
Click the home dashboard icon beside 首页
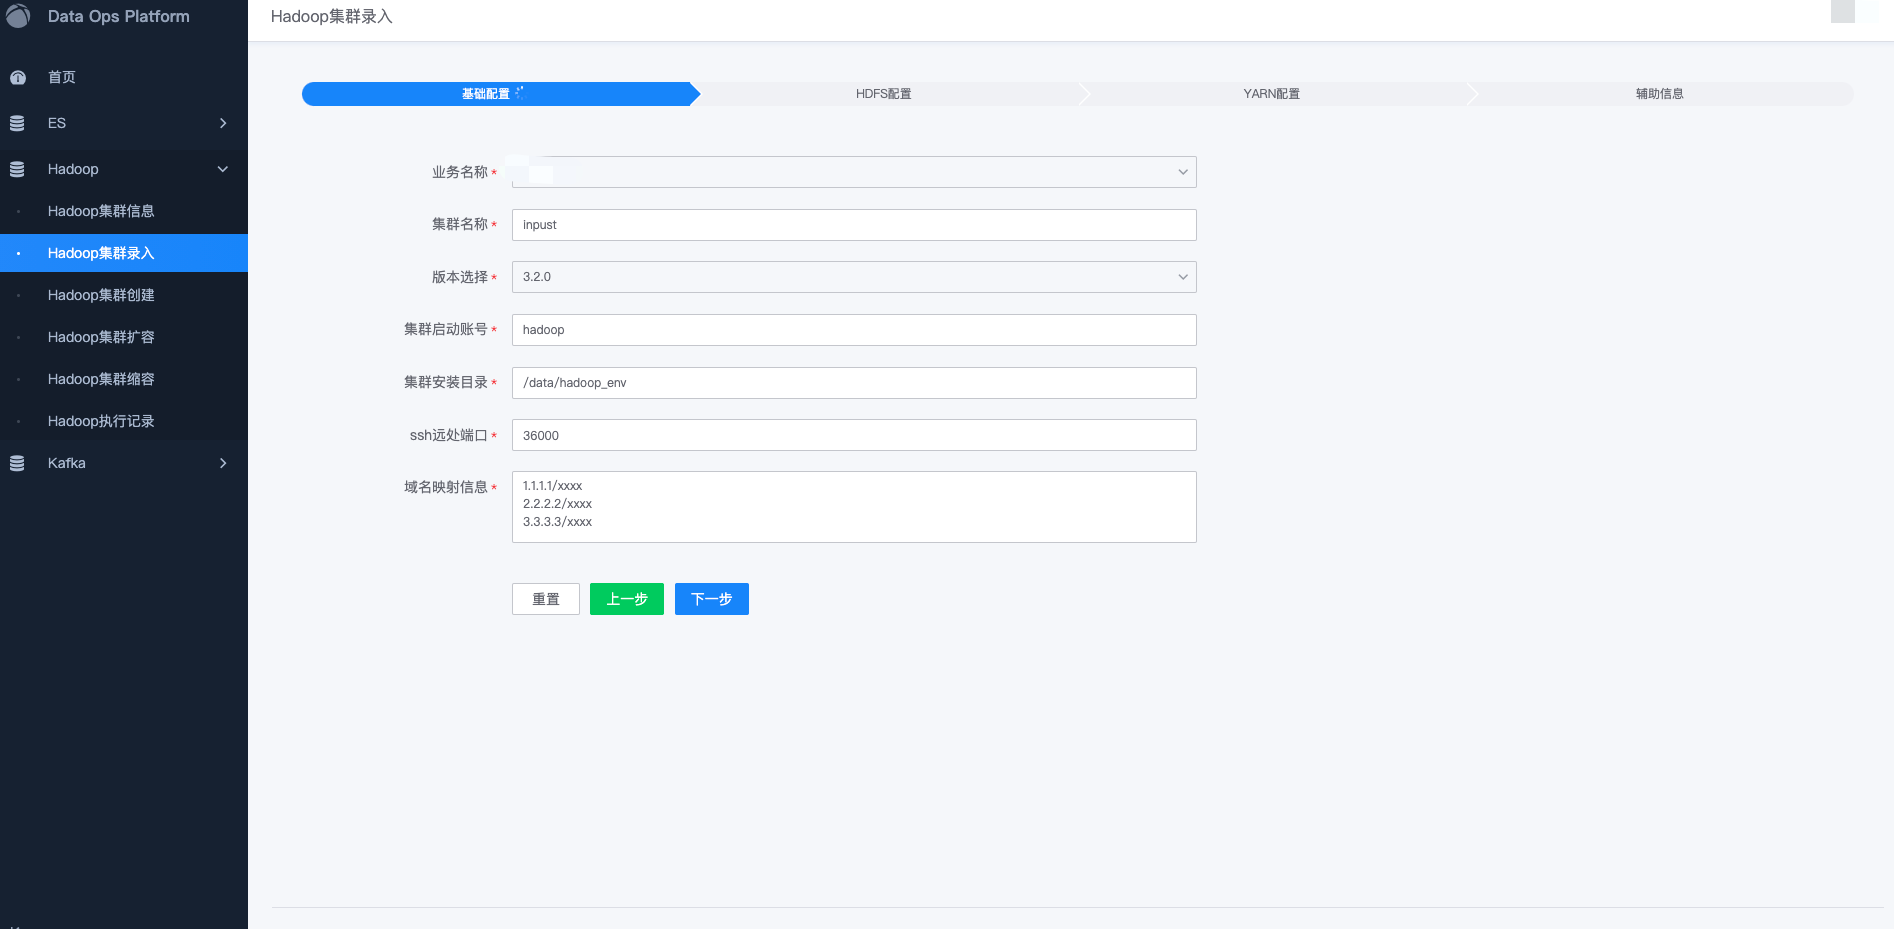(17, 77)
